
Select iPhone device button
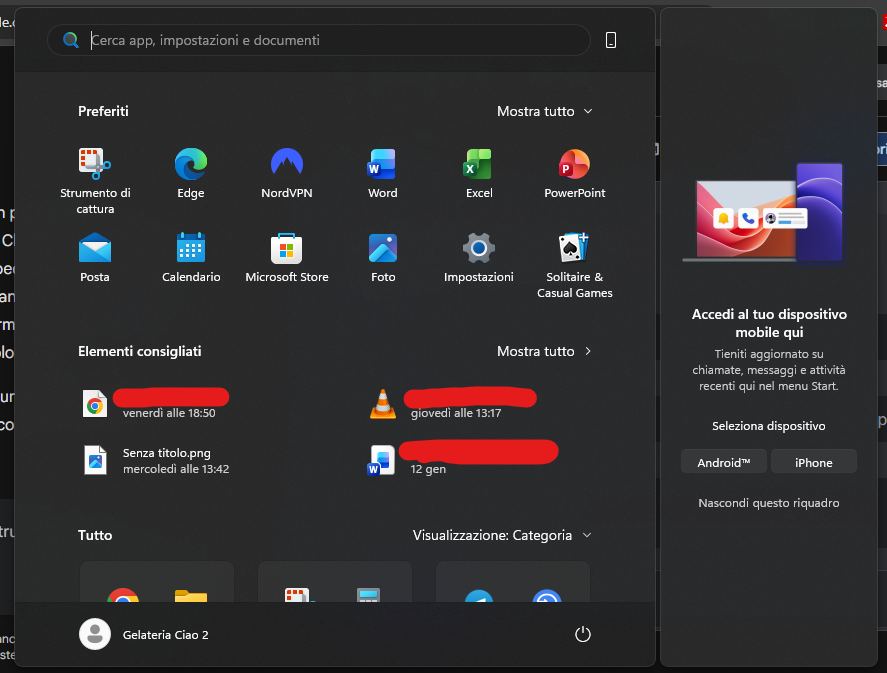(x=813, y=462)
